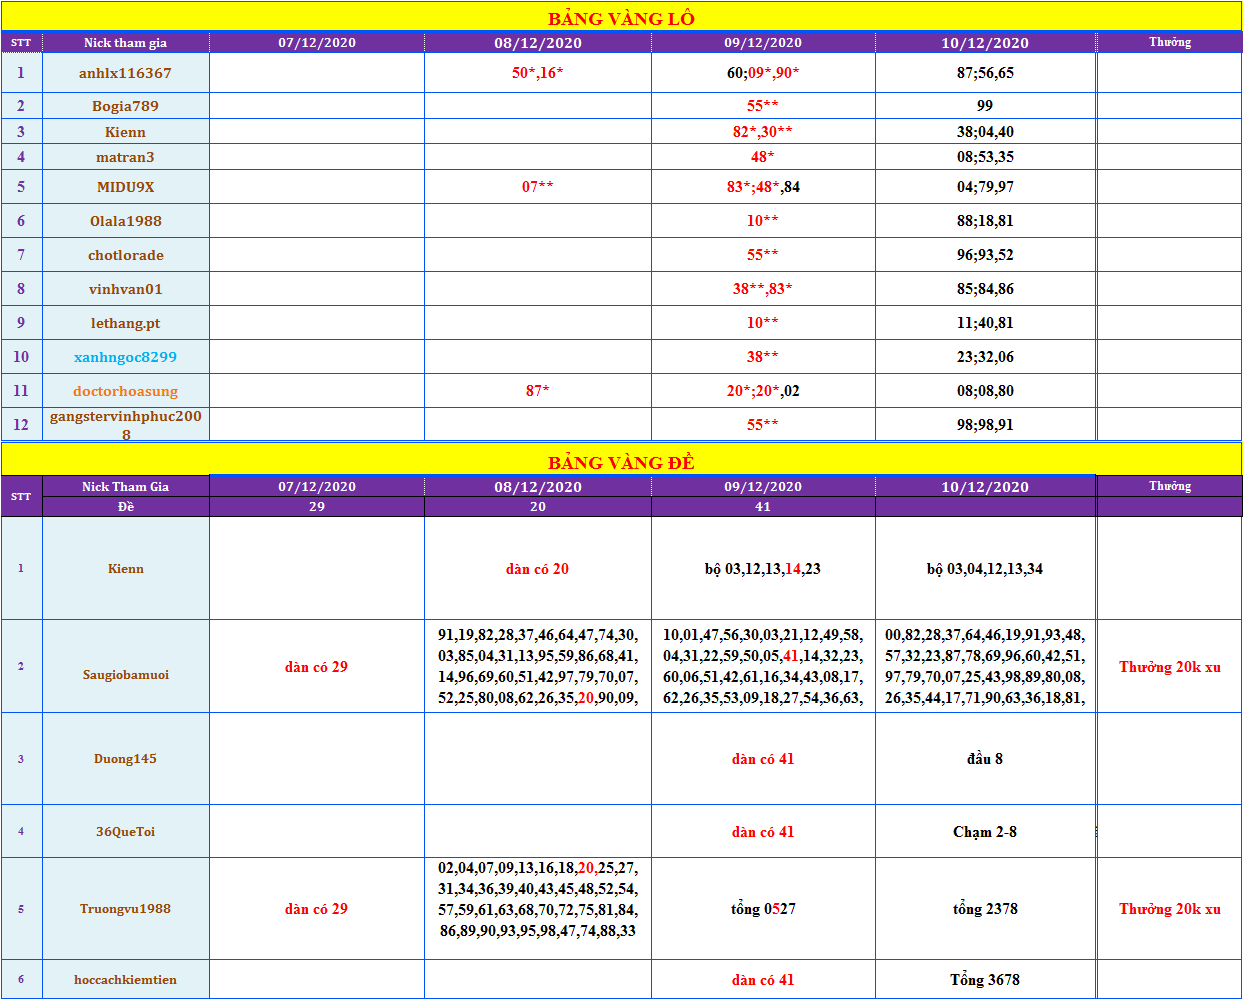Click the 10** cell in lethang.pt's row
Image resolution: width=1243 pixels, height=999 pixels.
click(763, 323)
